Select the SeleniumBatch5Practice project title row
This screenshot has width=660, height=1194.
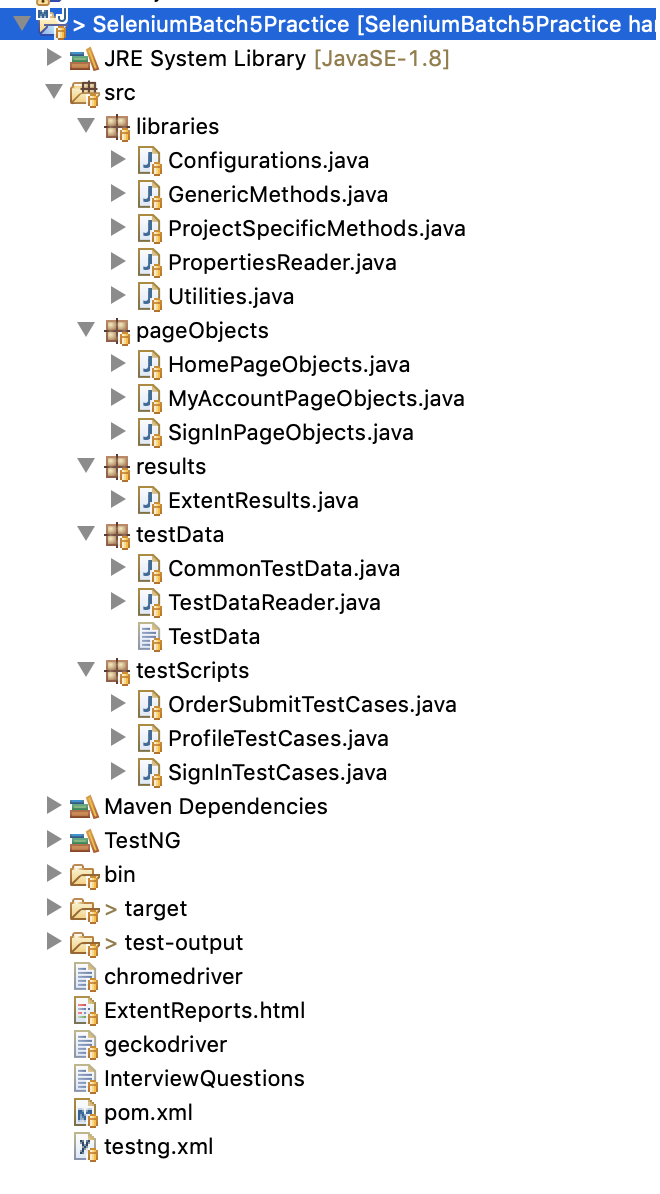tap(330, 24)
